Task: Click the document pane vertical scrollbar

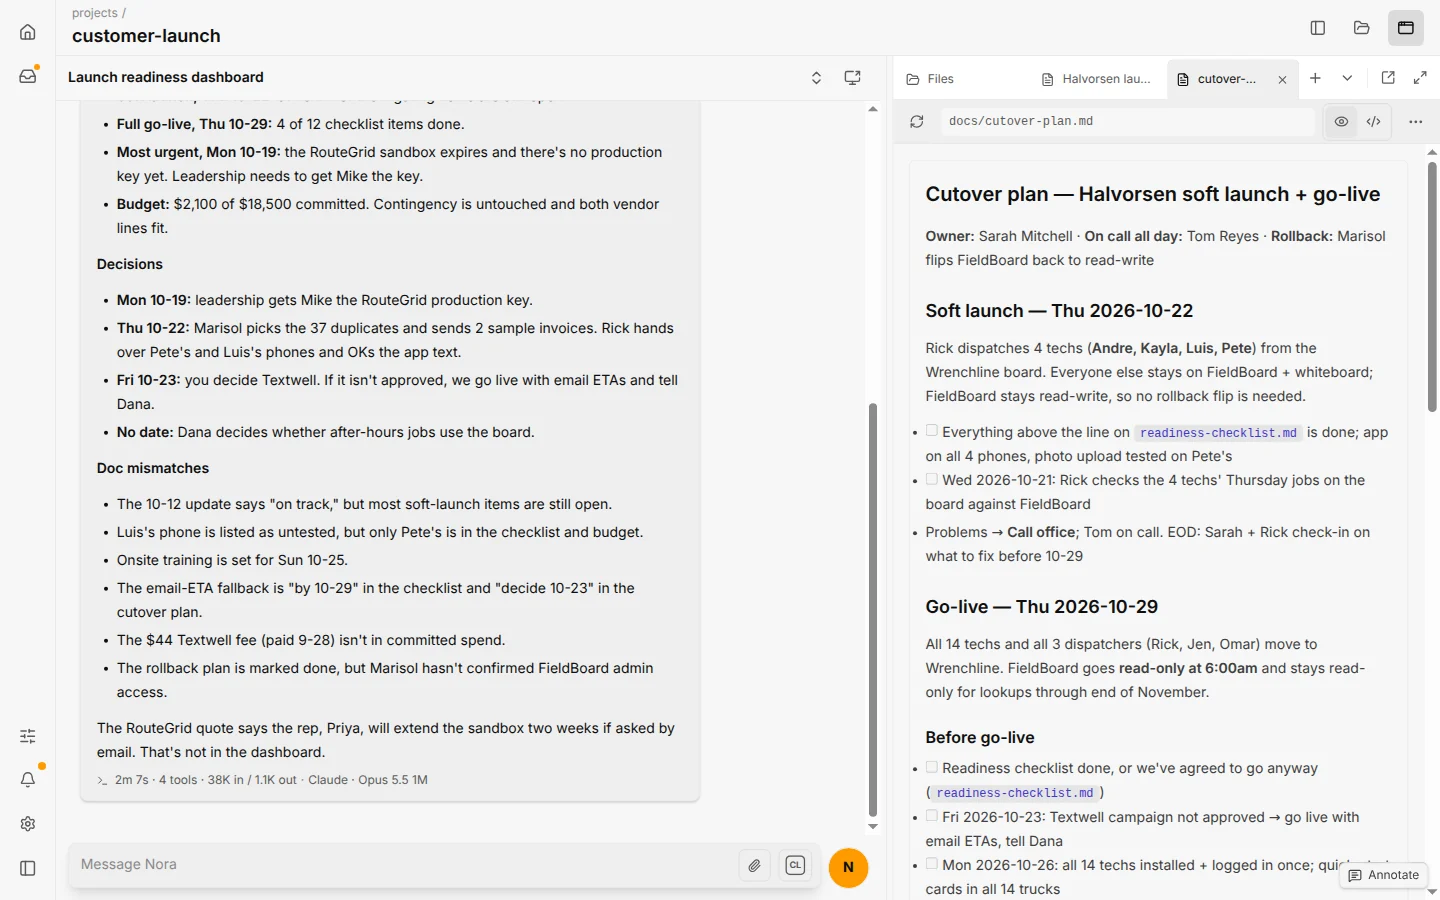Action: (x=1432, y=287)
